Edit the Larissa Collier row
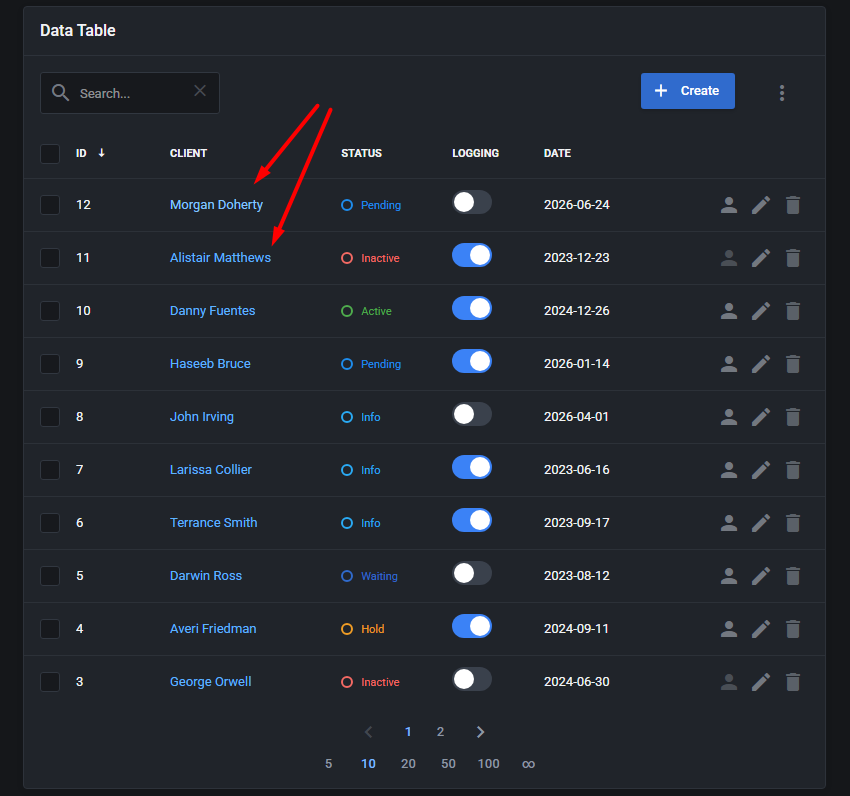850x796 pixels. (x=761, y=470)
